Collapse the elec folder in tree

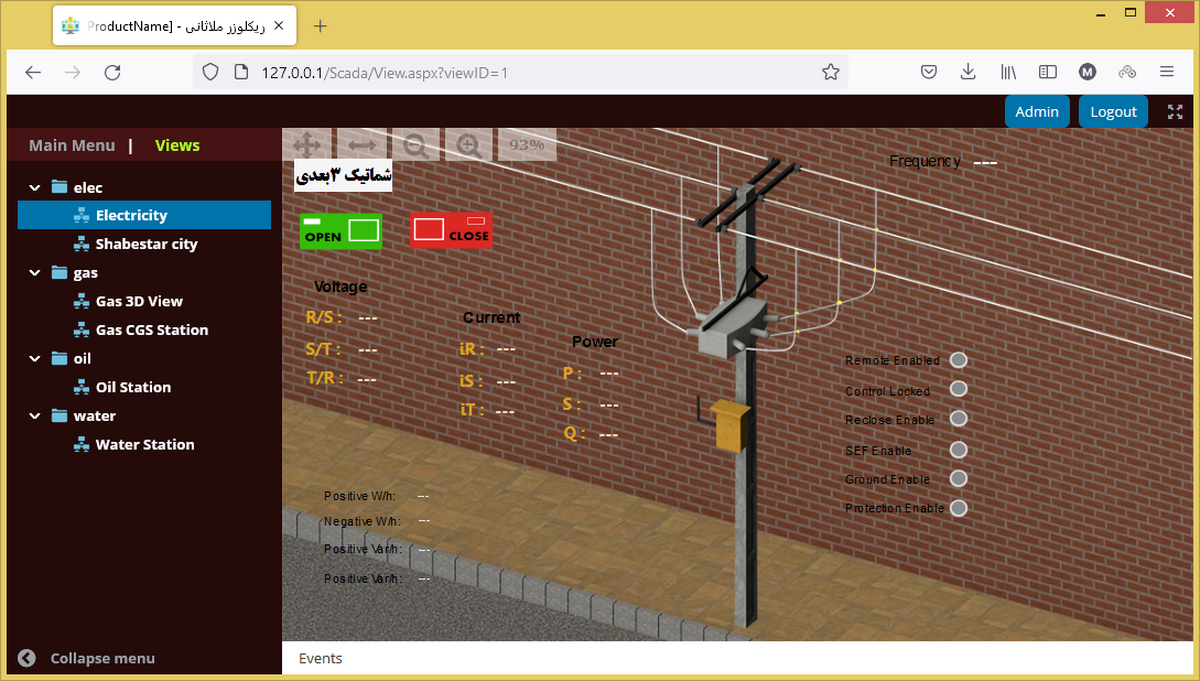[x=35, y=187]
